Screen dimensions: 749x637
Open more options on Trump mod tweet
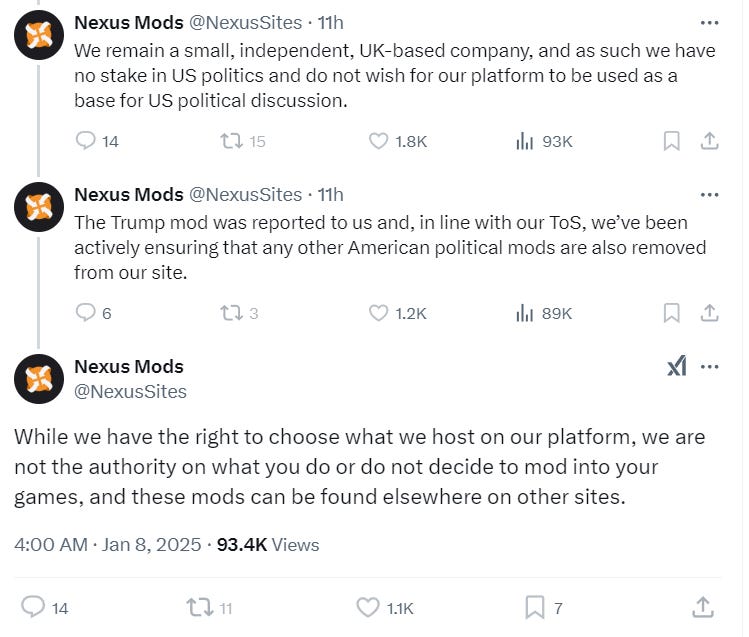coord(709,194)
